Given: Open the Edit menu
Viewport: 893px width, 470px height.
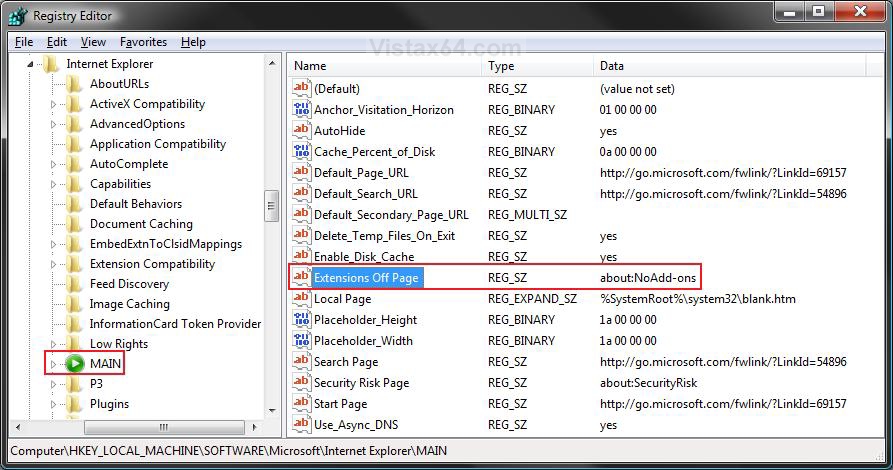Looking at the screenshot, I should tap(57, 42).
